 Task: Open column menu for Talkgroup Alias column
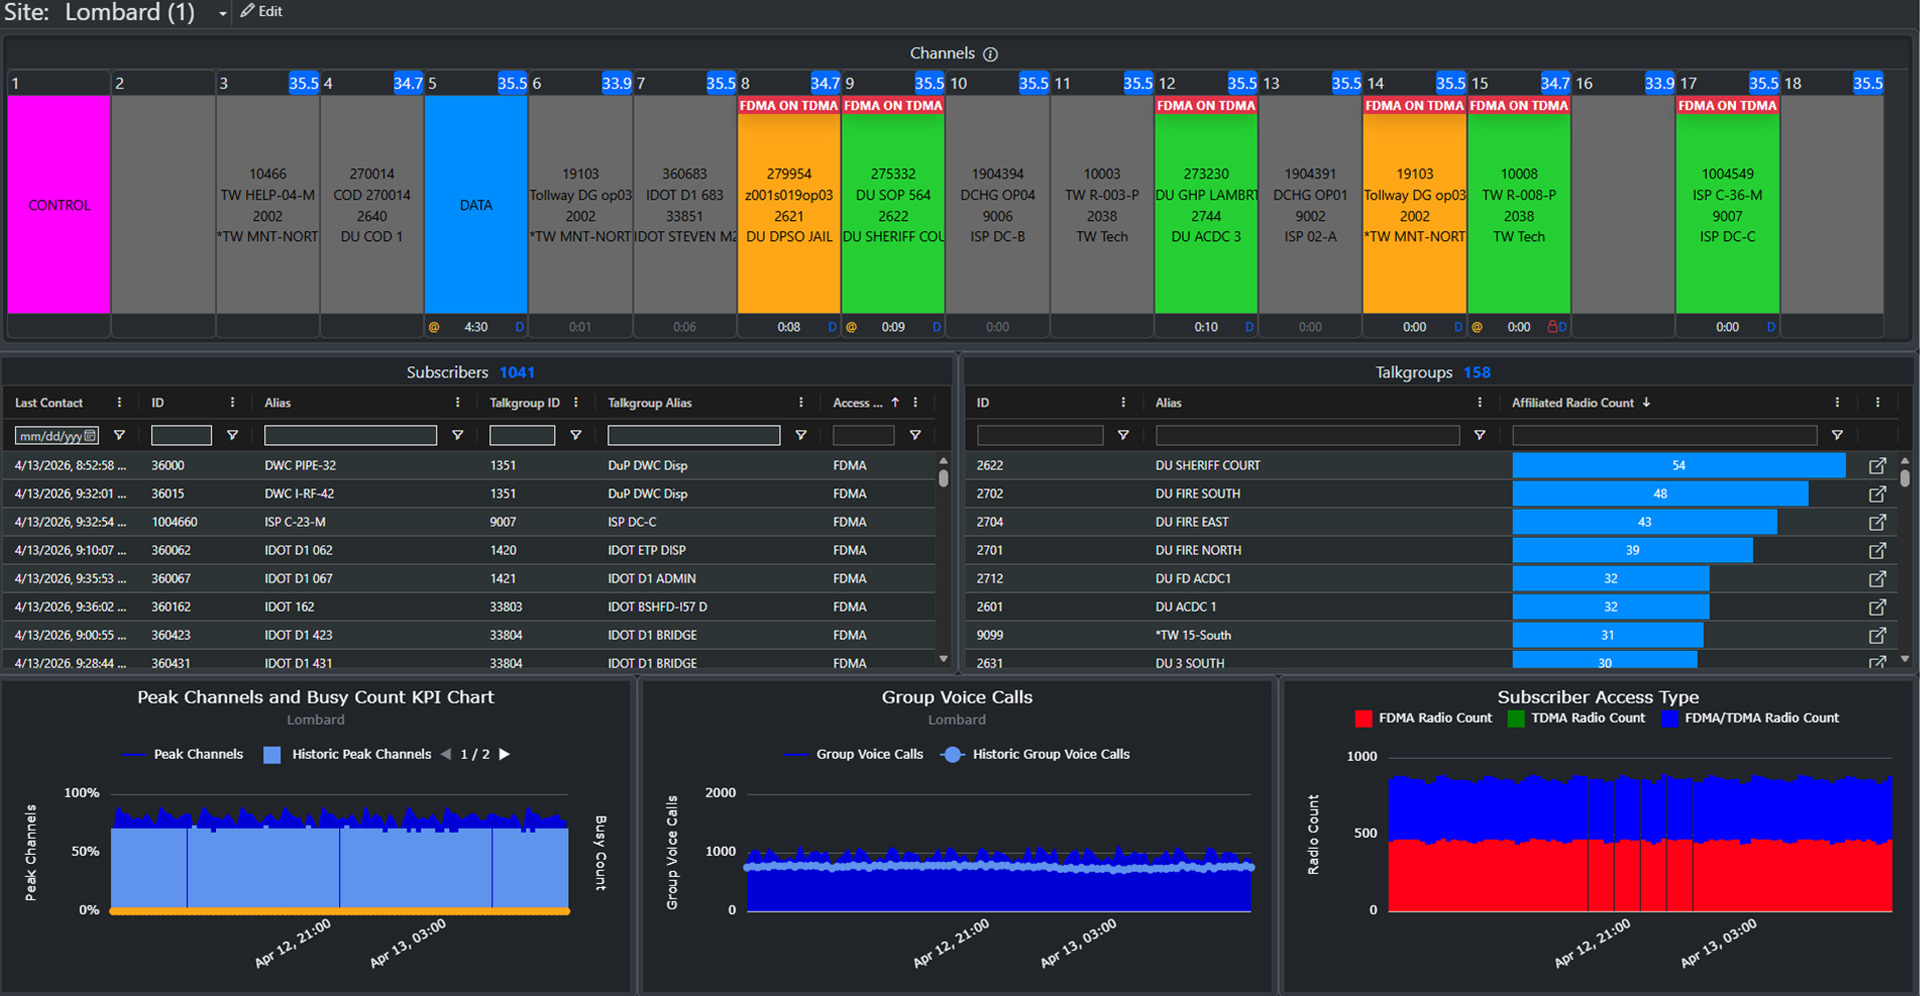801,403
